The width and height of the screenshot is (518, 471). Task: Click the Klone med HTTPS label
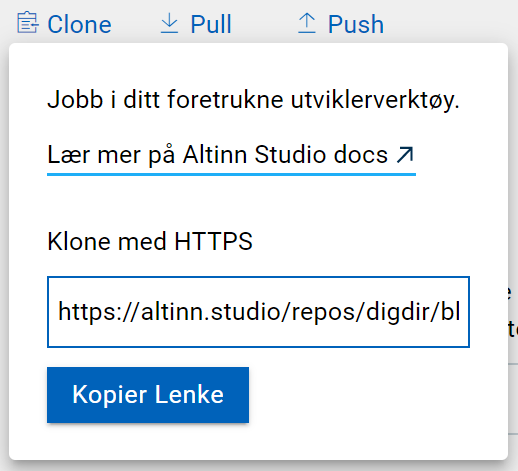click(x=150, y=241)
